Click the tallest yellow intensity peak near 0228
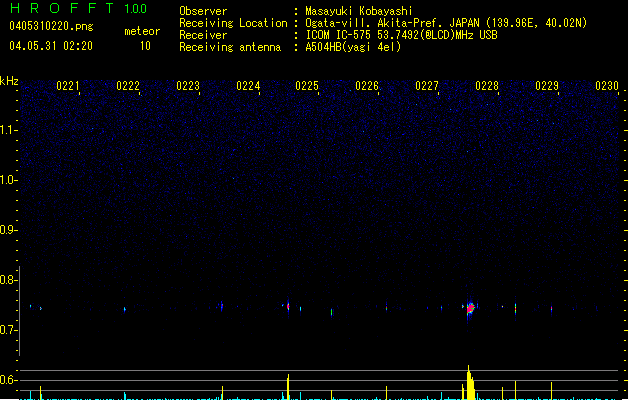Viewport: 629px width, 400px height. point(470,382)
